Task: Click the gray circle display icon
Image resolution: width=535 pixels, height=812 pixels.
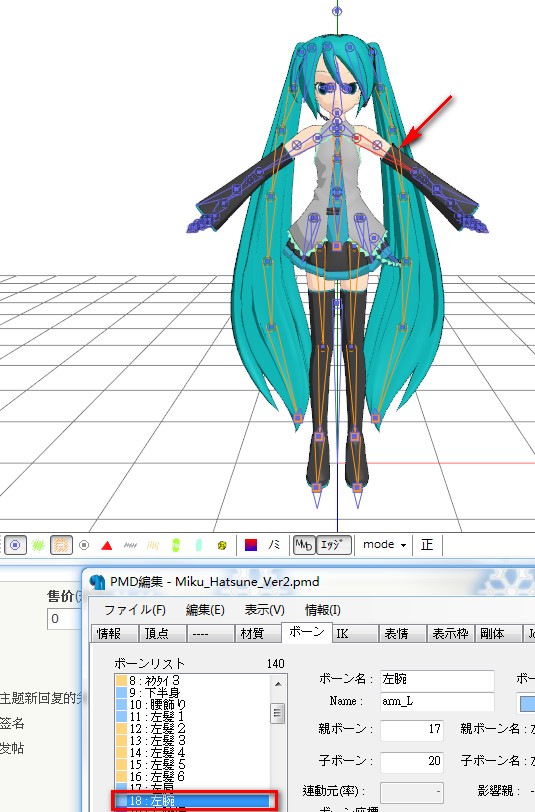Action: (x=84, y=545)
